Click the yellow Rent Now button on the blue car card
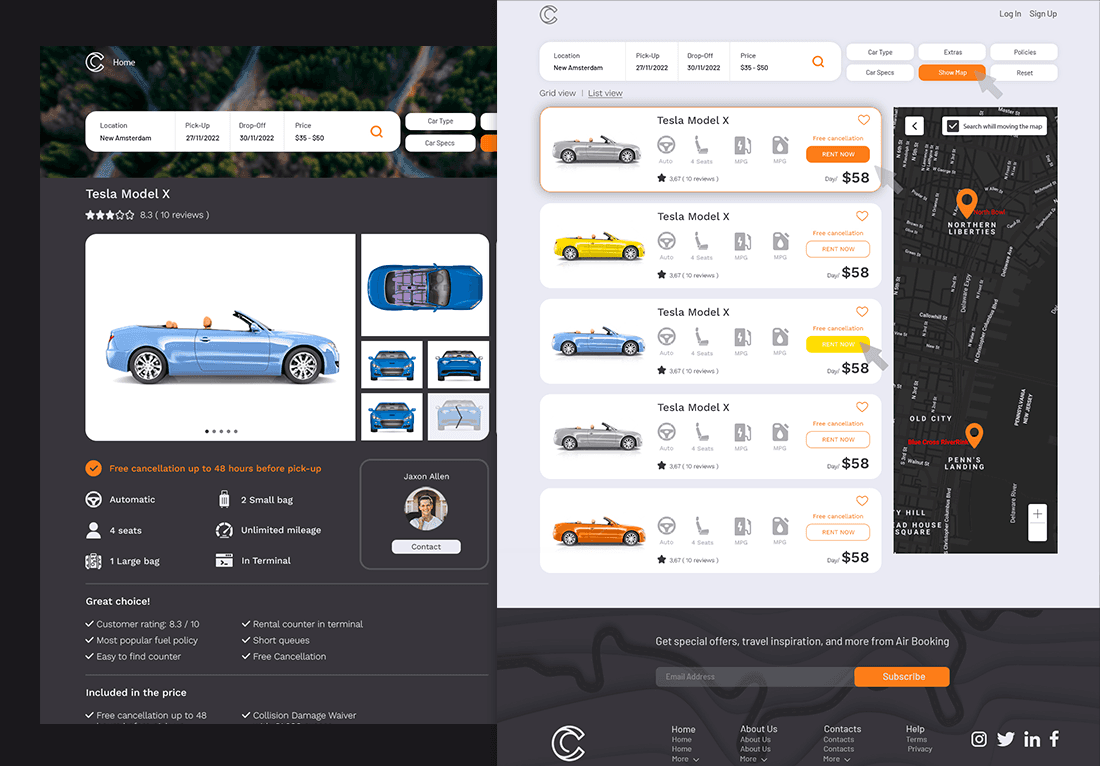The height and width of the screenshot is (766, 1100). [x=838, y=344]
